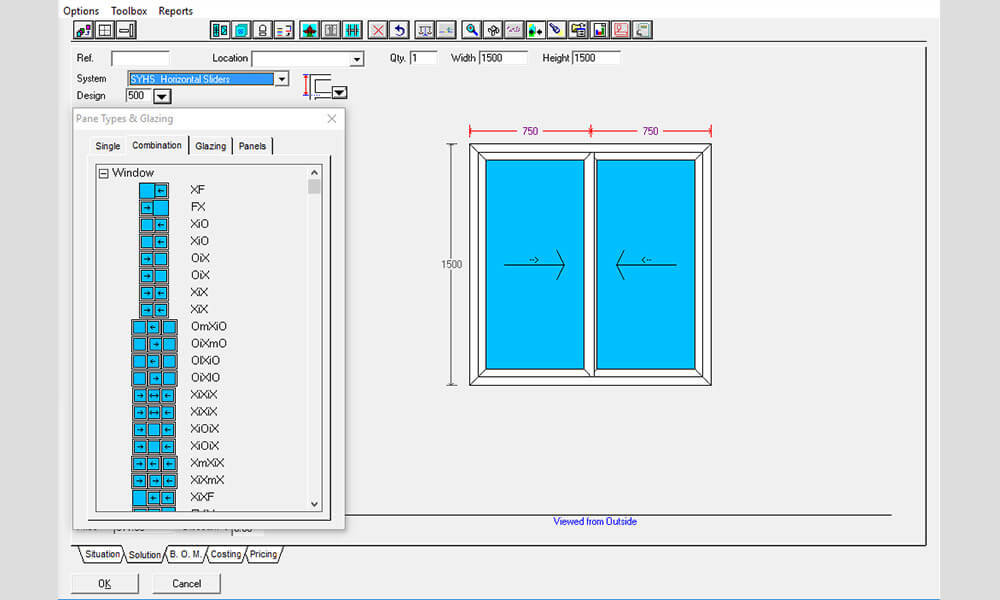Click the Cancel button
The width and height of the screenshot is (1000, 600).
(186, 583)
